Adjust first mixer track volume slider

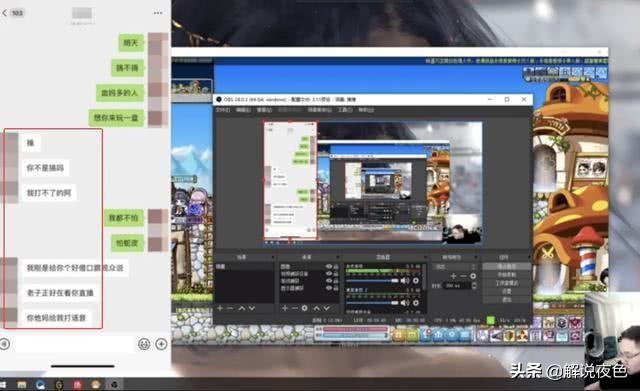click(x=372, y=281)
